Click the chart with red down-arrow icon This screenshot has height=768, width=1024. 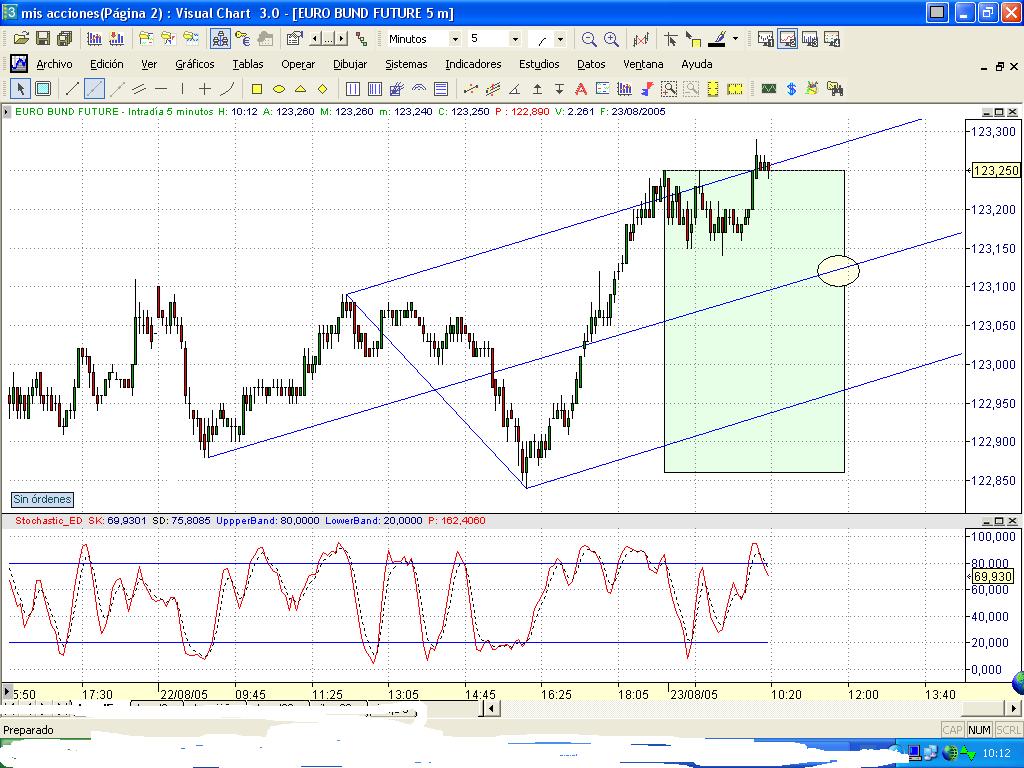(117, 39)
